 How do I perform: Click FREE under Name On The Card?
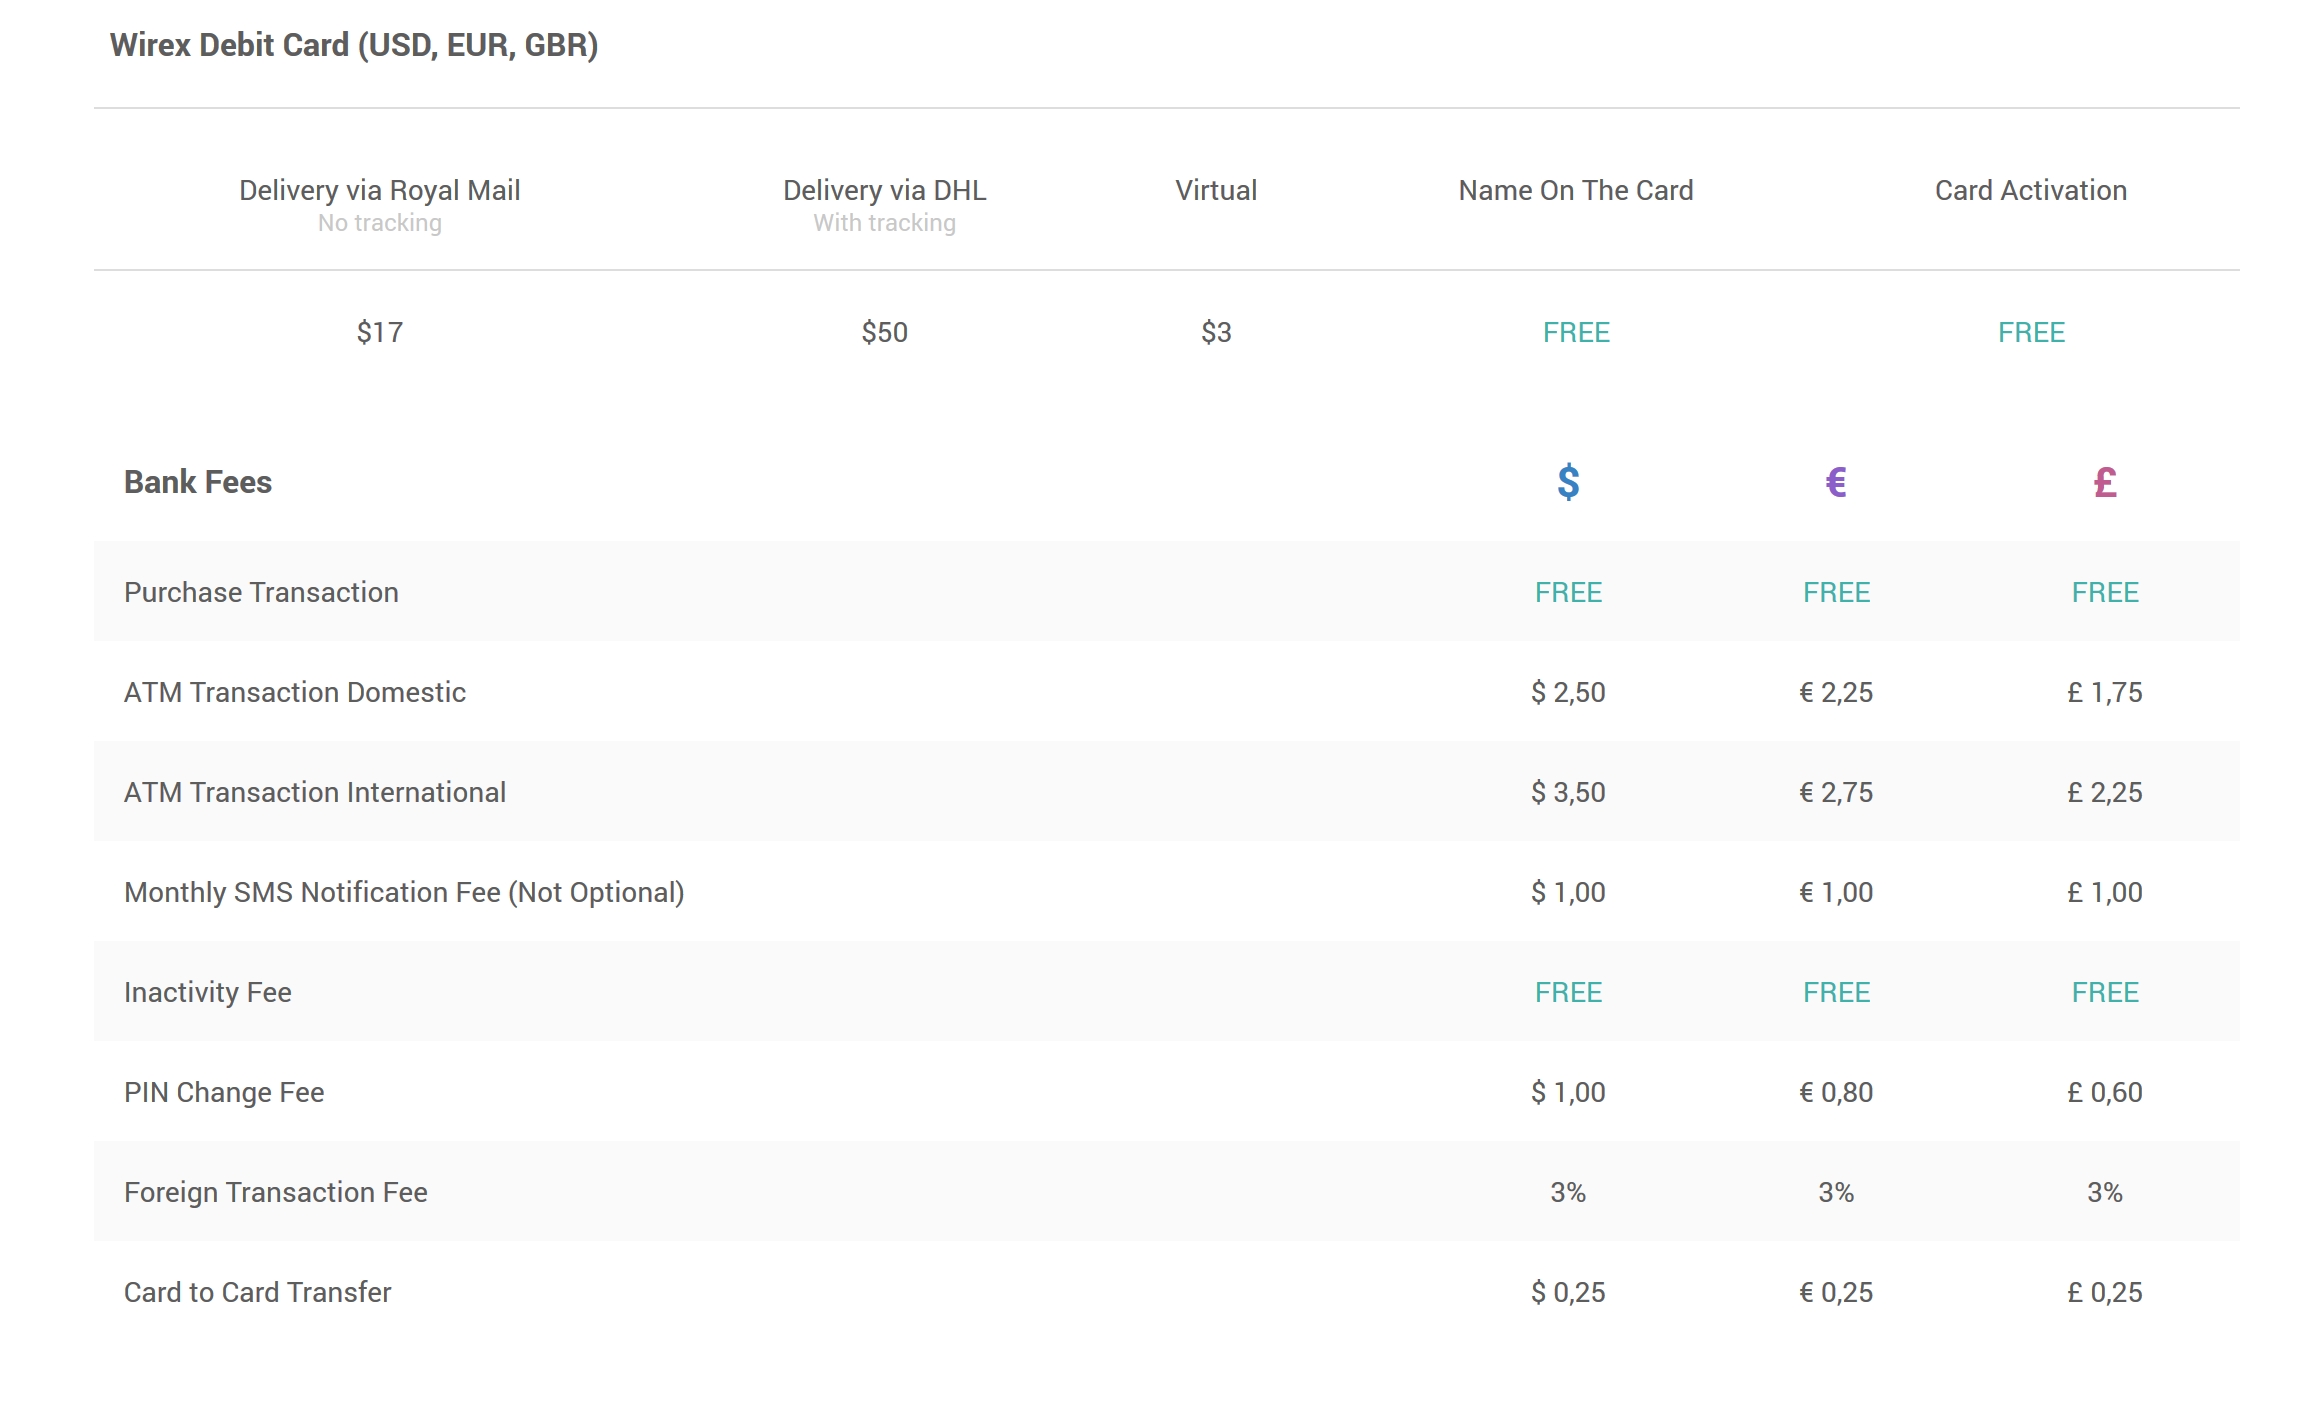click(1576, 332)
